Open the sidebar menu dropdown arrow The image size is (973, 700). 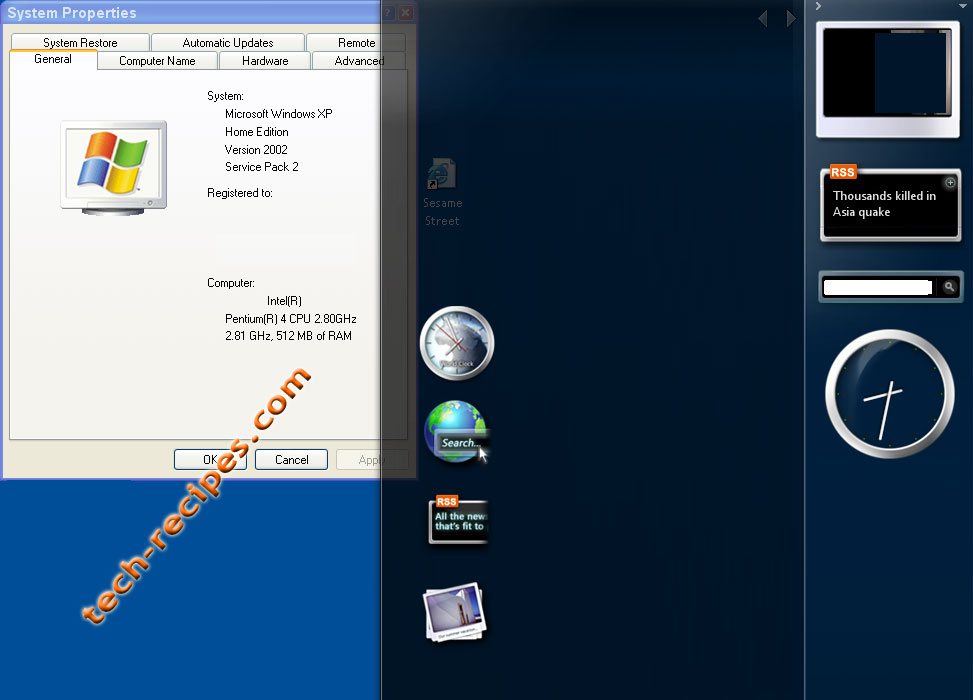click(962, 6)
